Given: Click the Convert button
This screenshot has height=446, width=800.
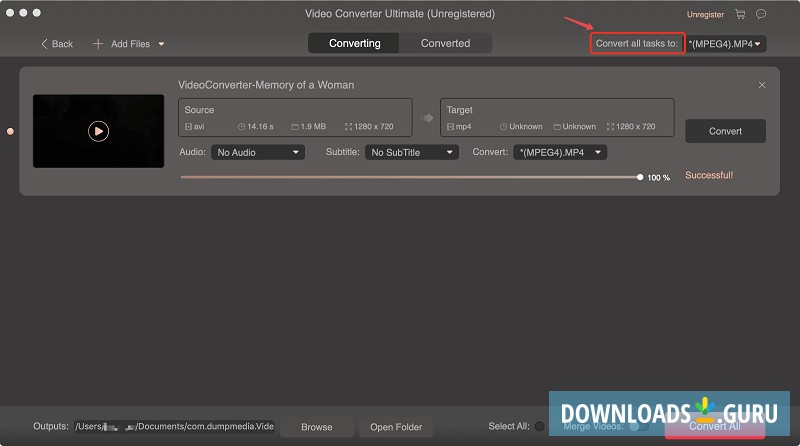Looking at the screenshot, I should [725, 131].
